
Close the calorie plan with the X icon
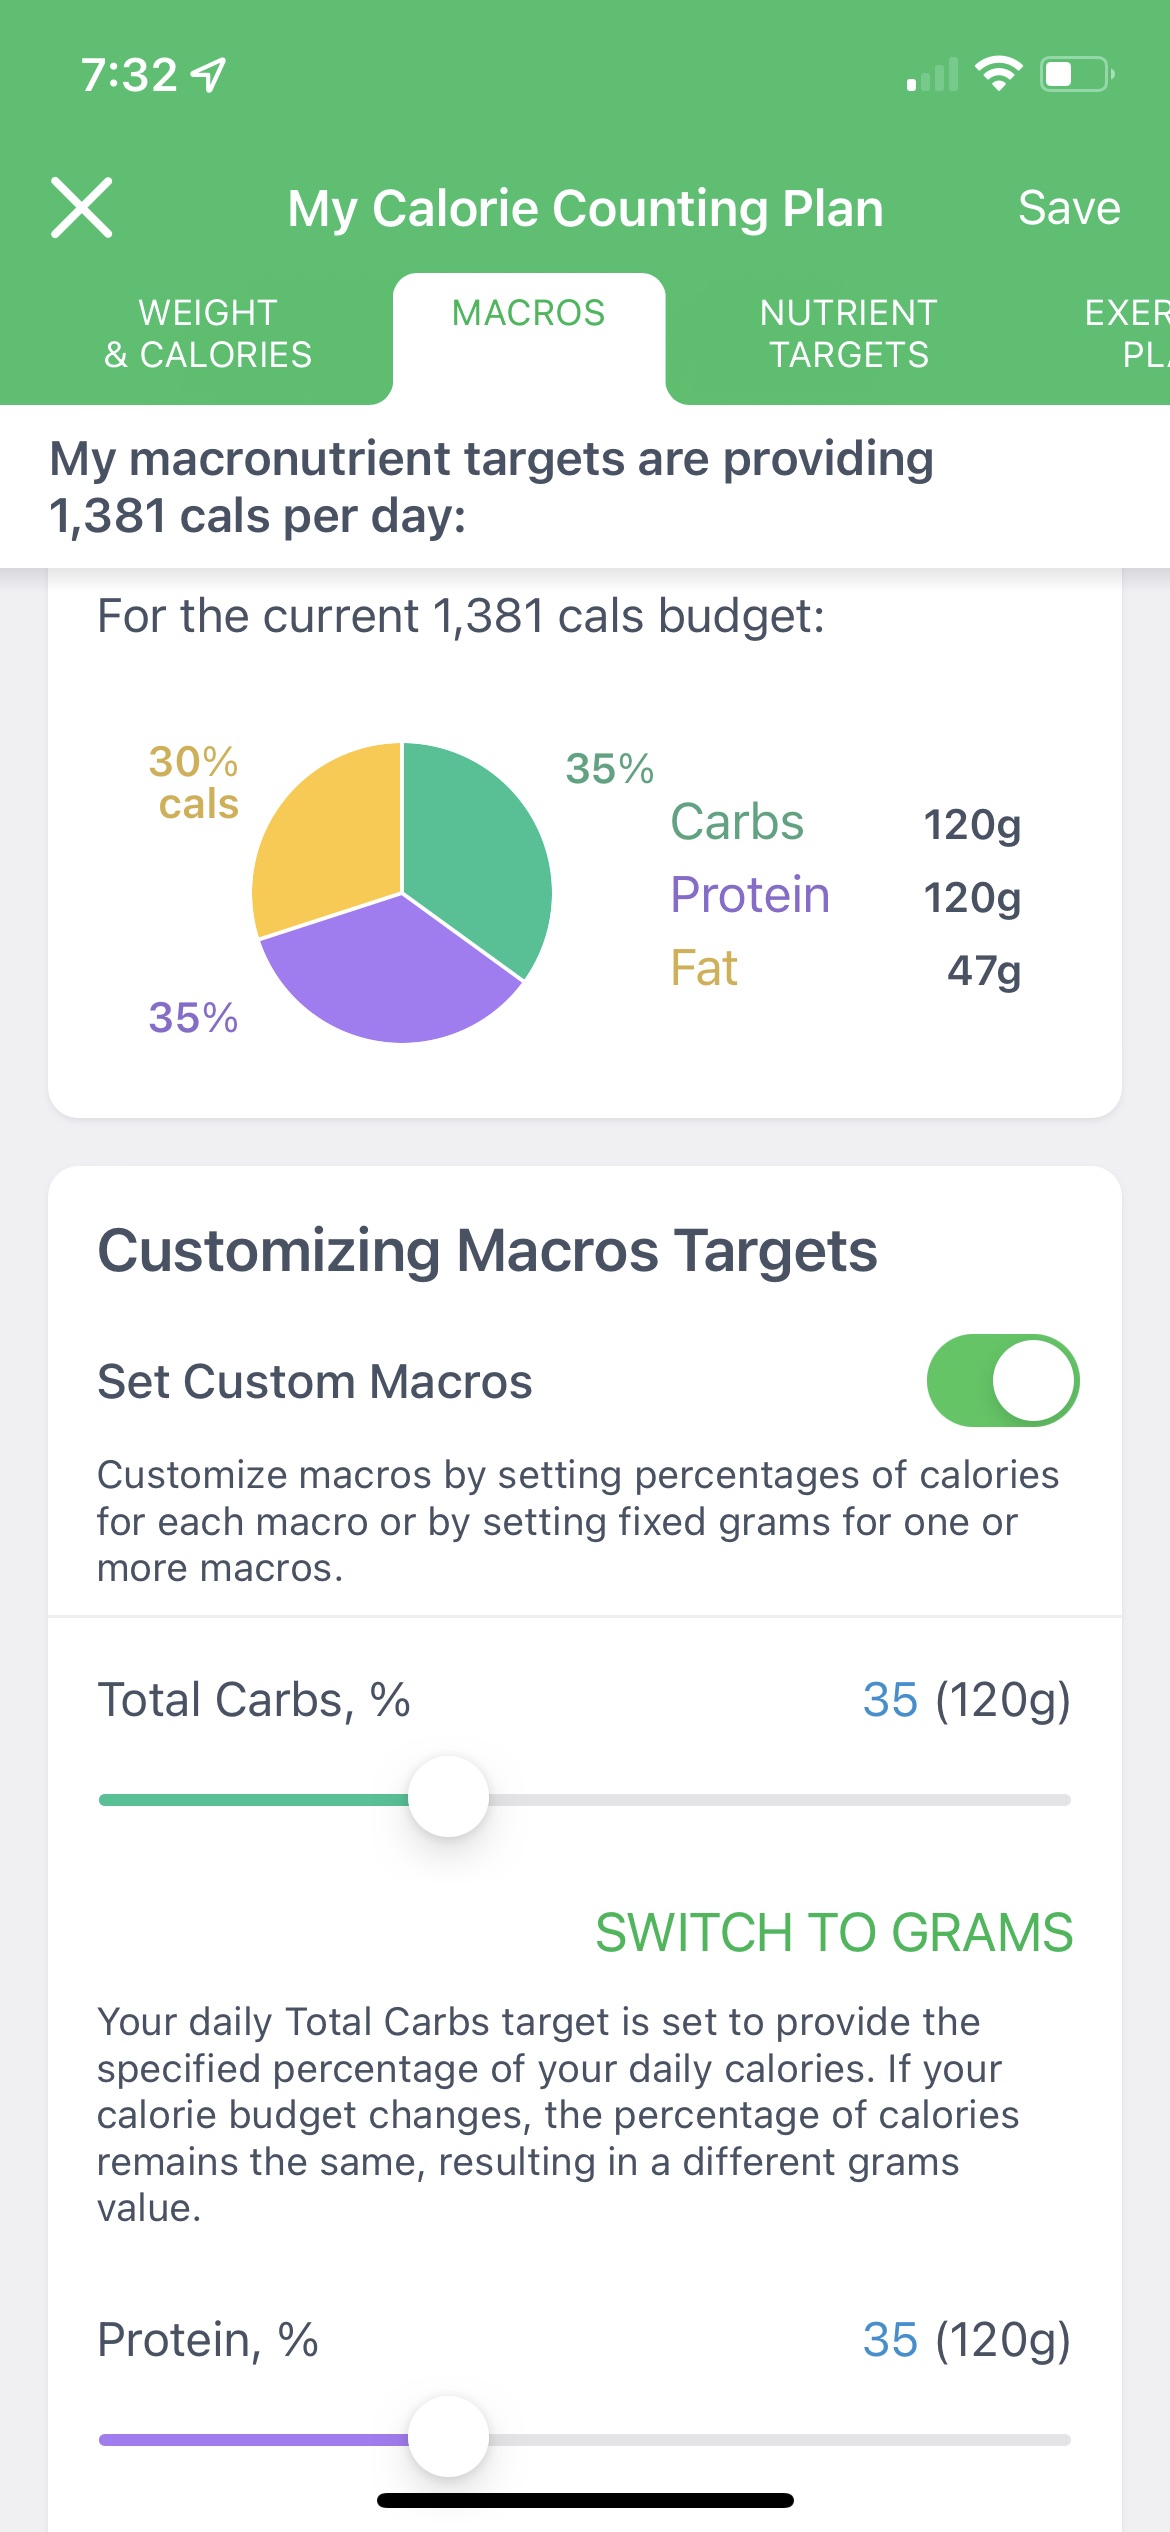(x=82, y=208)
